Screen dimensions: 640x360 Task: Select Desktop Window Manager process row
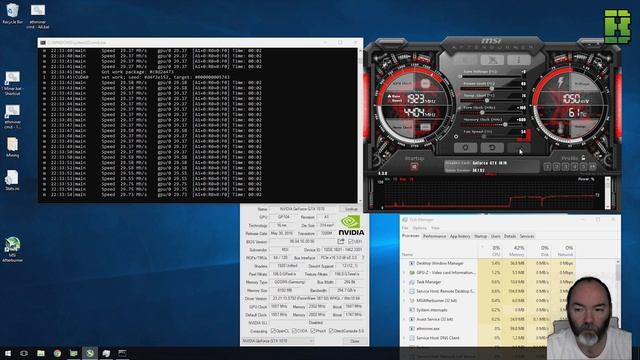[x=488, y=263]
